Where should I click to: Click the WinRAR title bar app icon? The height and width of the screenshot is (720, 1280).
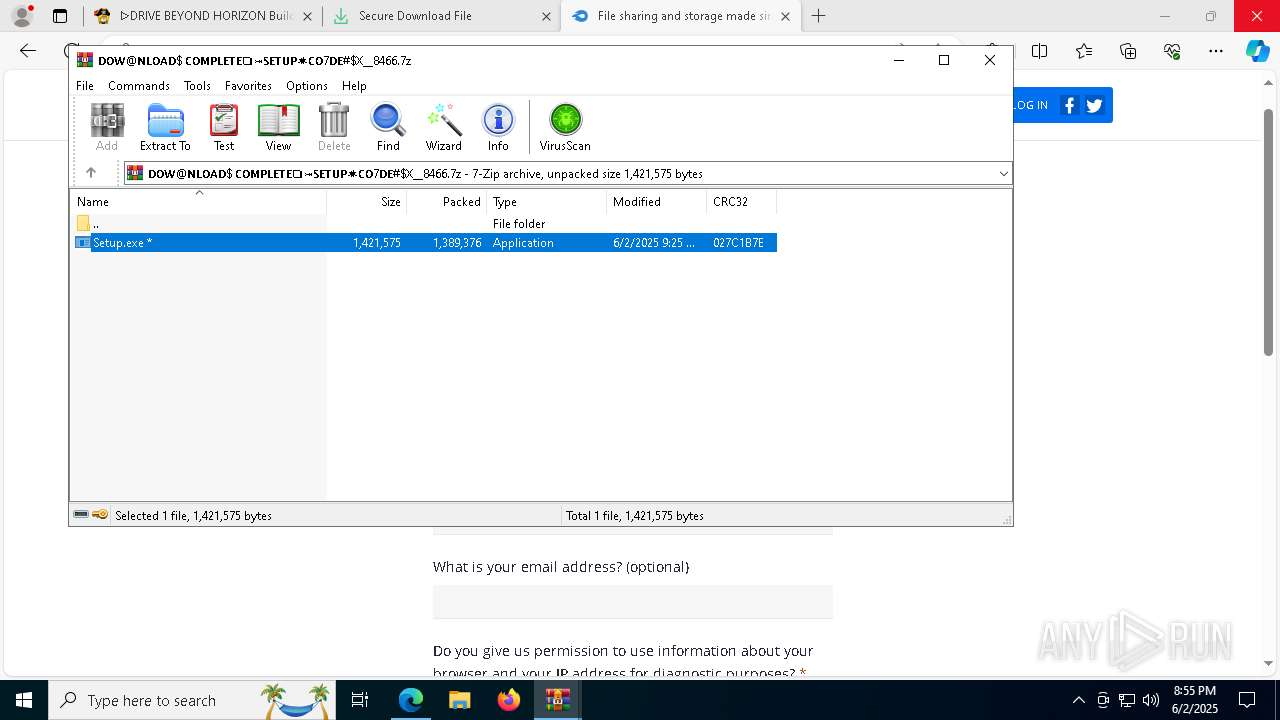click(x=84, y=60)
